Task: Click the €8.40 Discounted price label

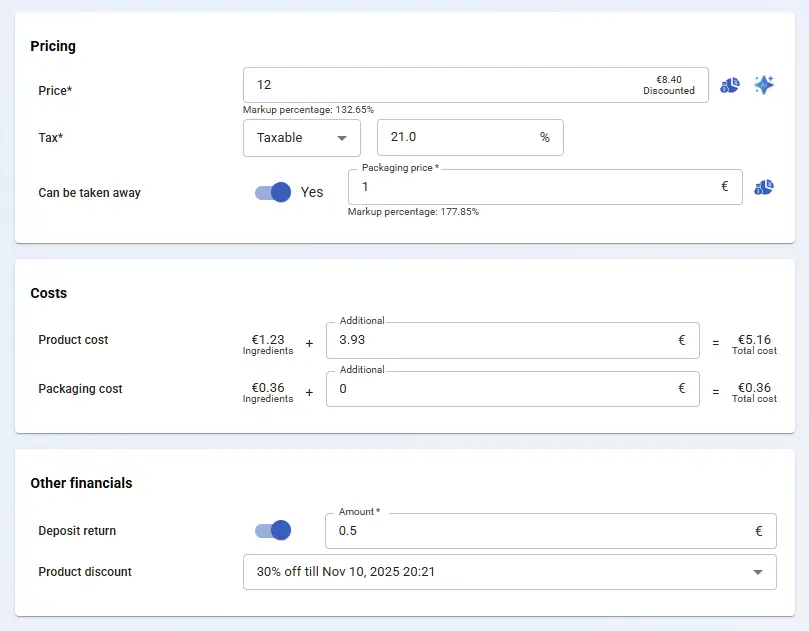Action: (668, 85)
